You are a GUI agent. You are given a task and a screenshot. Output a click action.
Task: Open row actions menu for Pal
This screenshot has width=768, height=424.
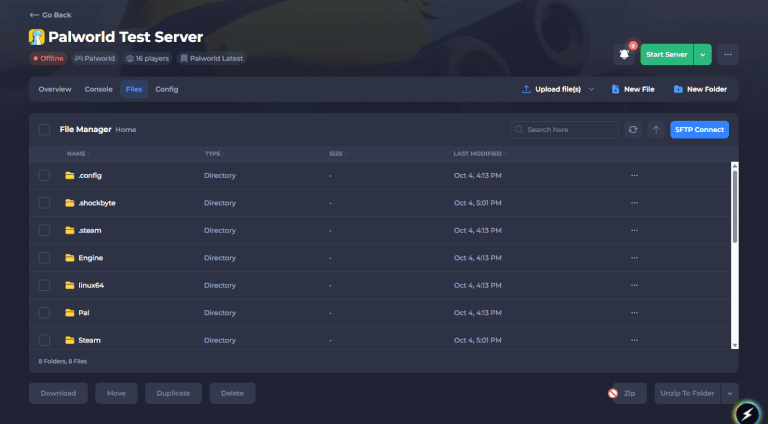[634, 312]
